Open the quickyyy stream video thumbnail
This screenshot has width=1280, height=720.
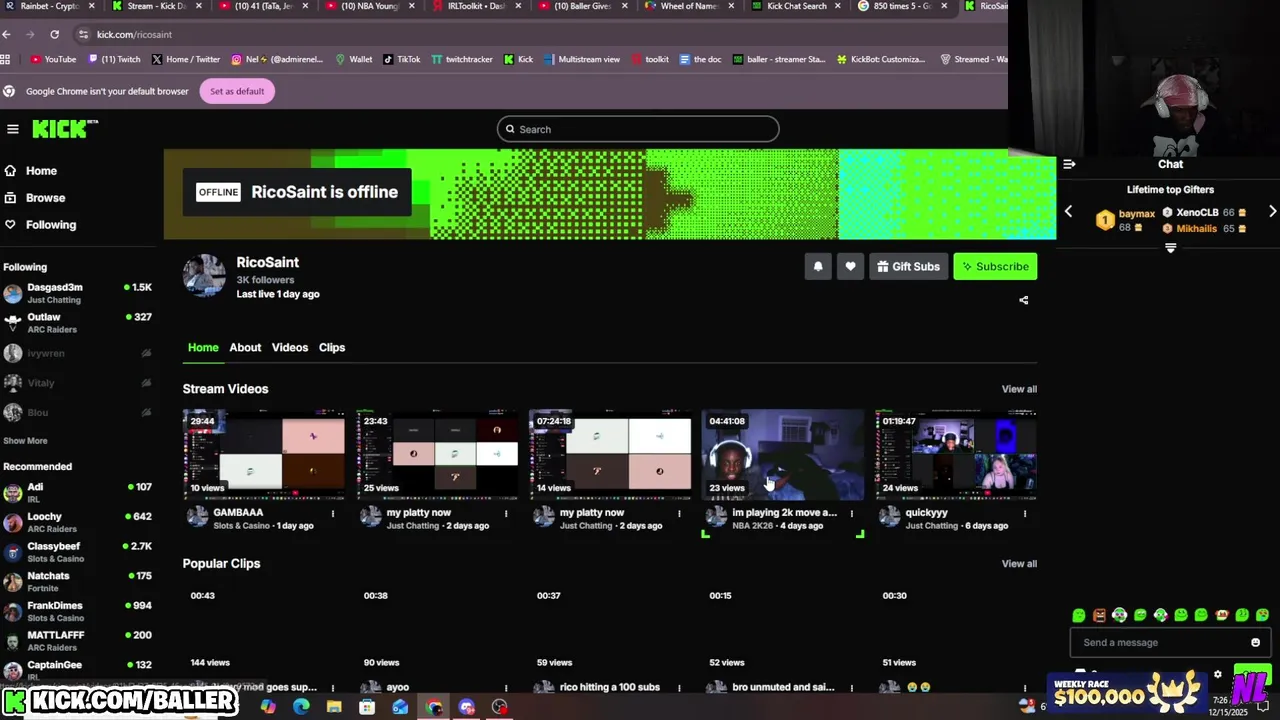click(956, 454)
